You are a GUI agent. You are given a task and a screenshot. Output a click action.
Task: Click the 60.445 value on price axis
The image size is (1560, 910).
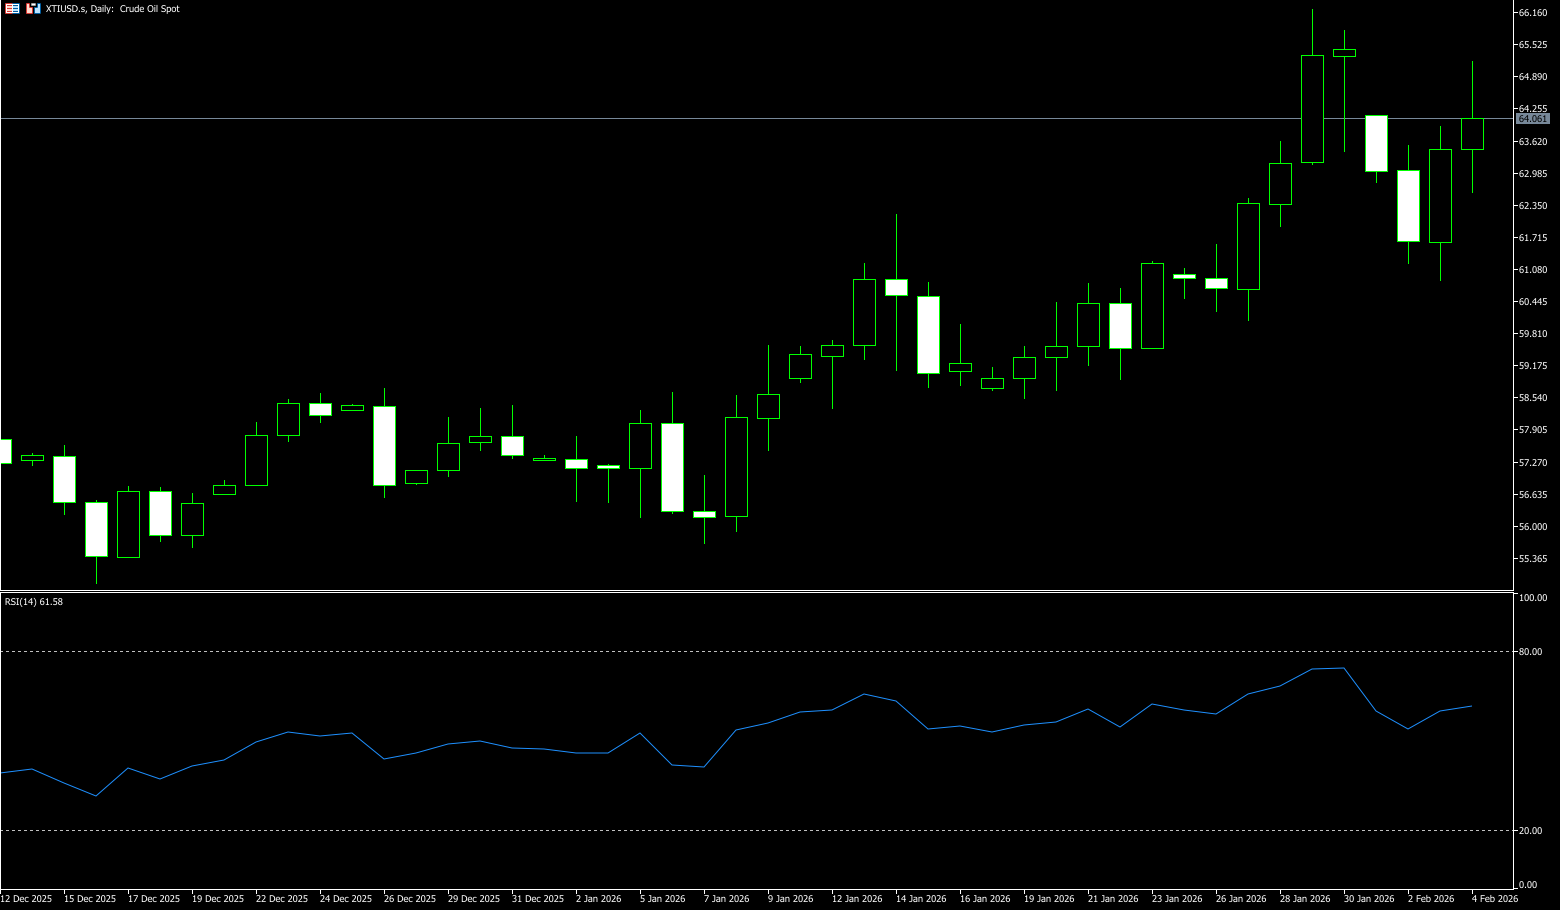tap(1532, 302)
